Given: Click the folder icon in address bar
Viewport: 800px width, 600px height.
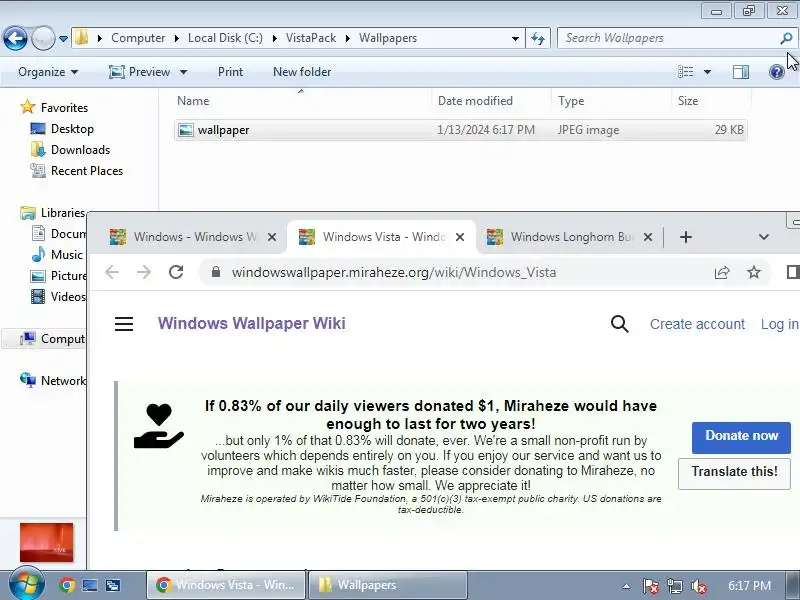Looking at the screenshot, I should tap(82, 38).
